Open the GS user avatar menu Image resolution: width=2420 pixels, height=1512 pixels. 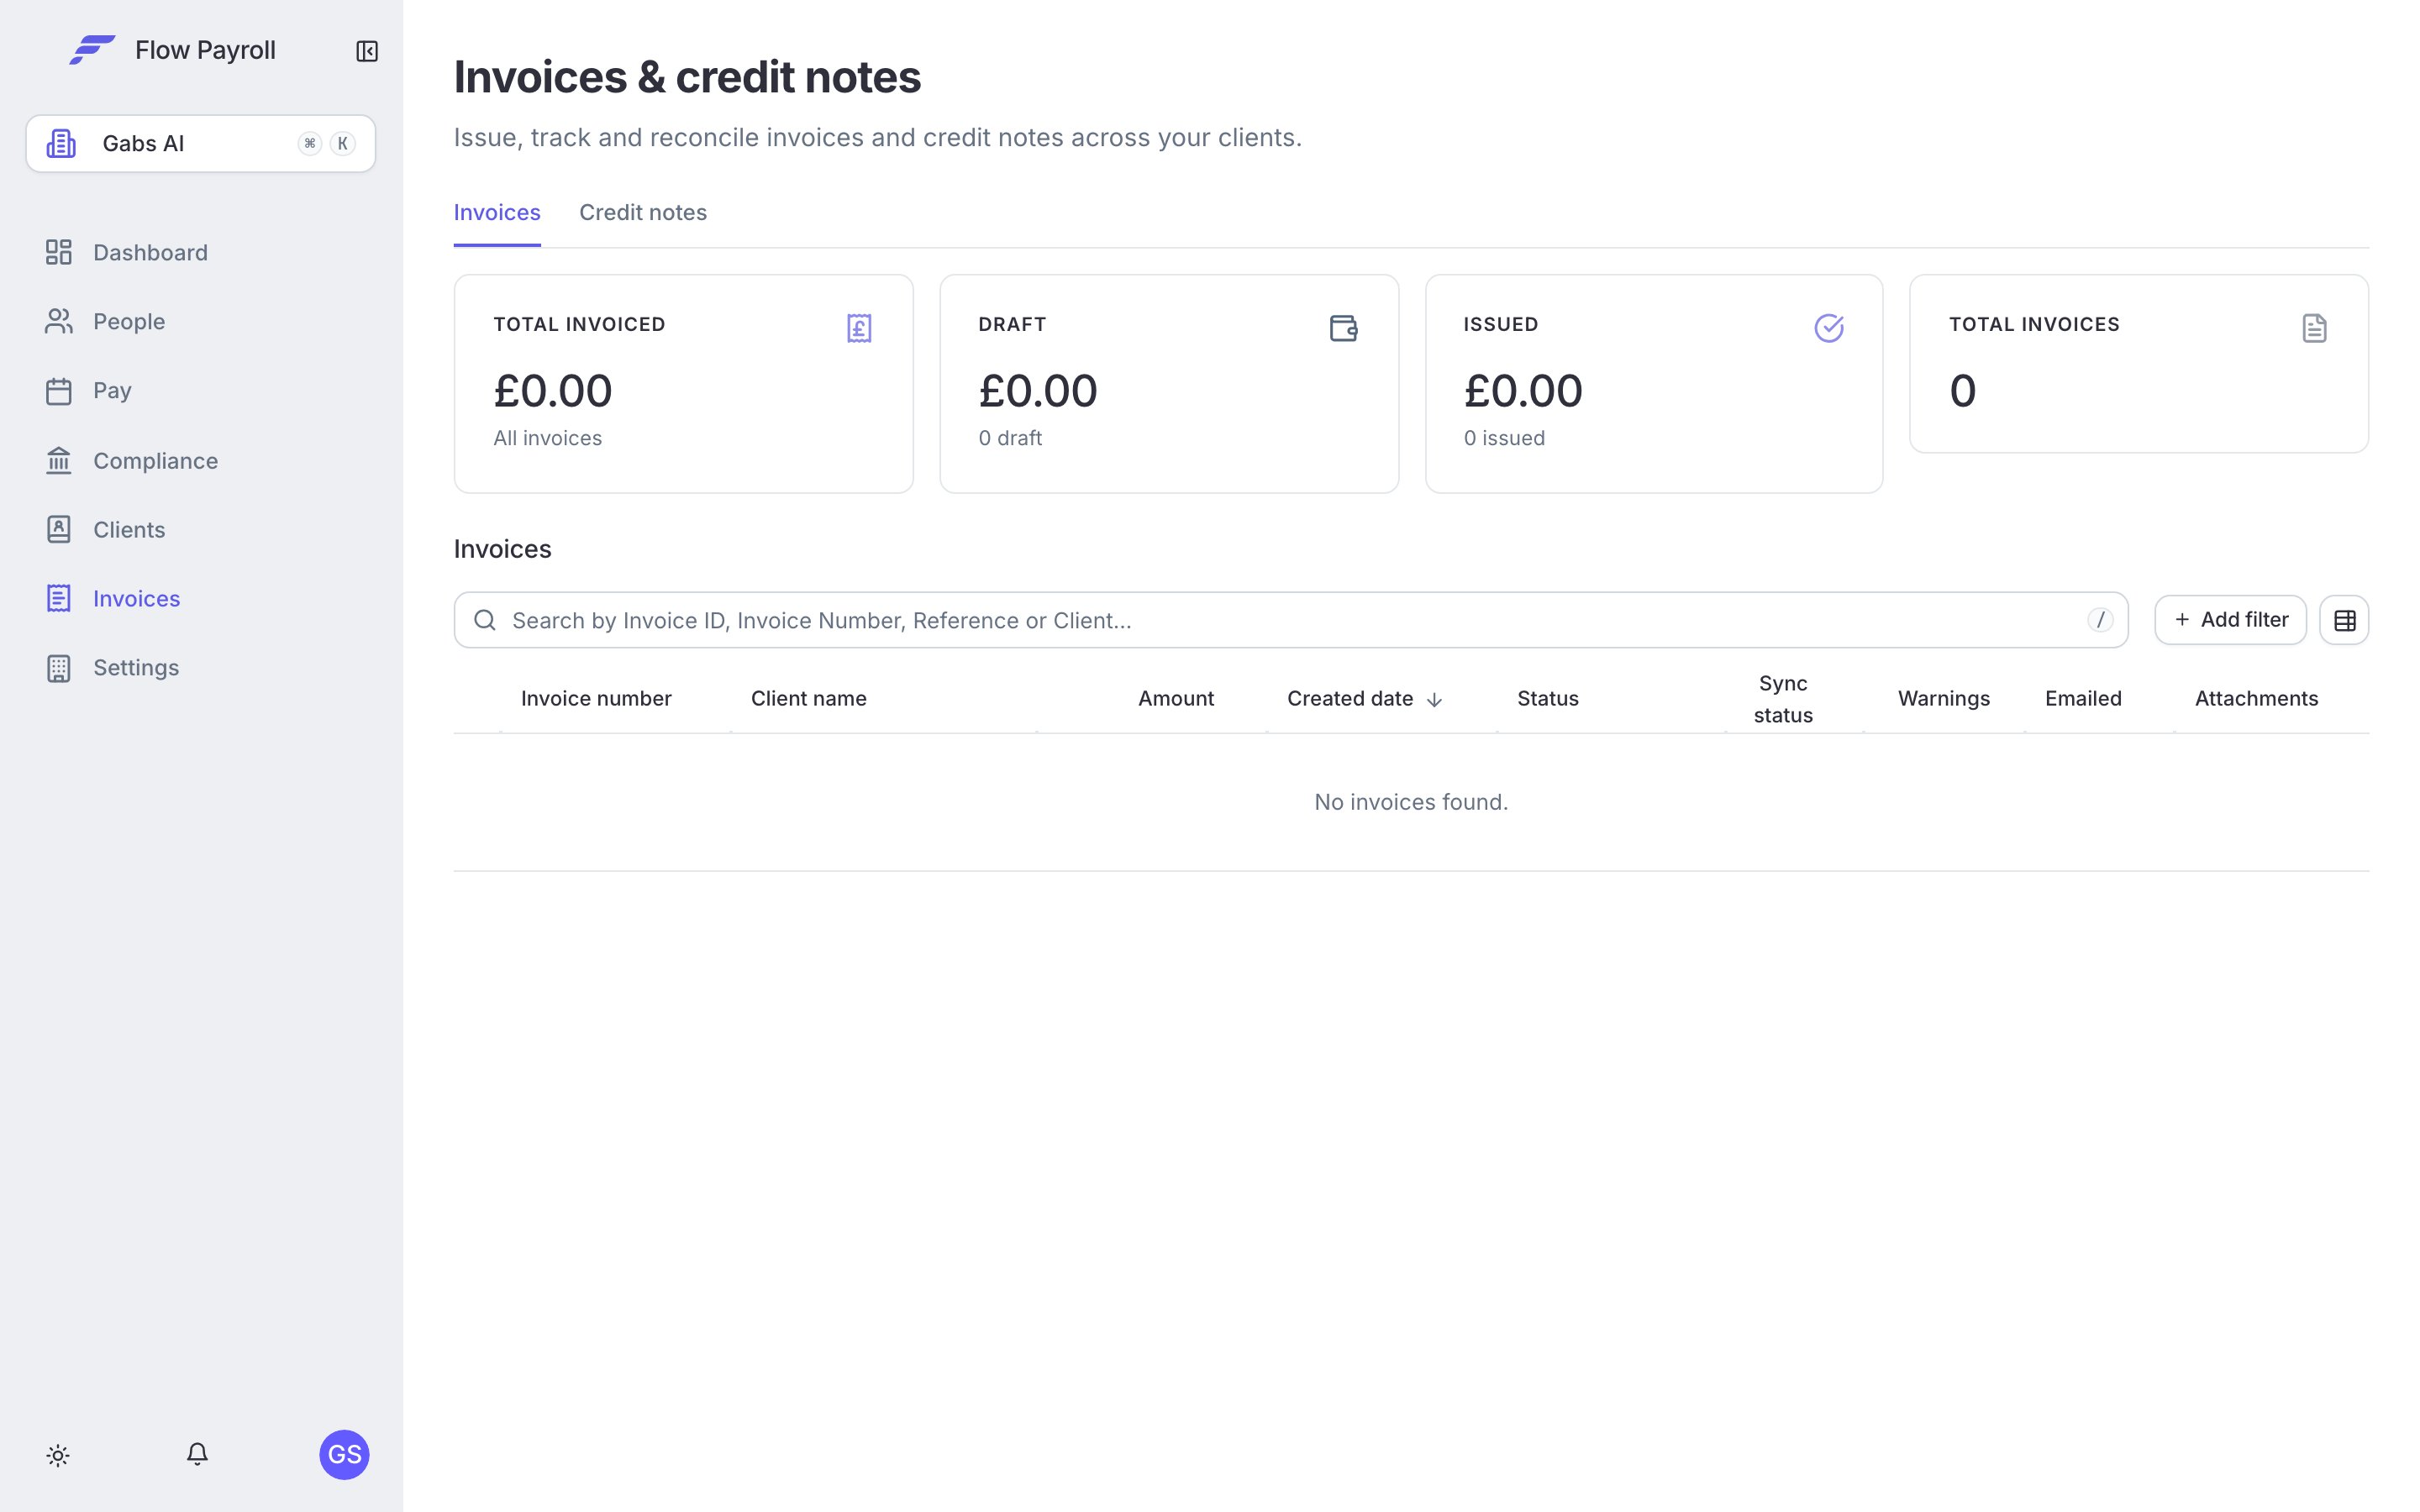(x=344, y=1454)
